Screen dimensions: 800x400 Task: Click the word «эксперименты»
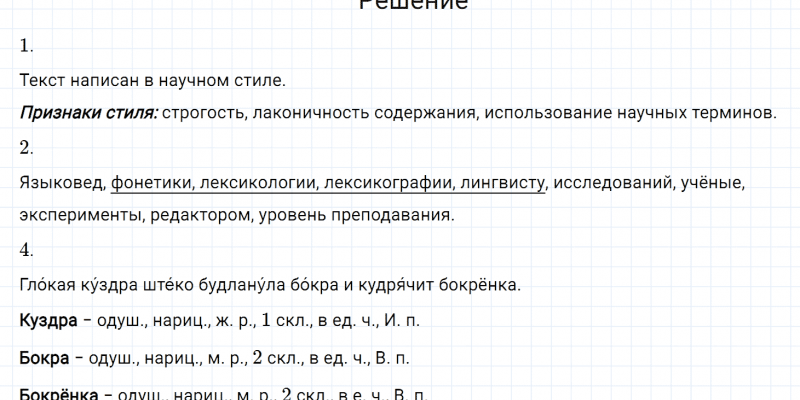click(x=78, y=215)
